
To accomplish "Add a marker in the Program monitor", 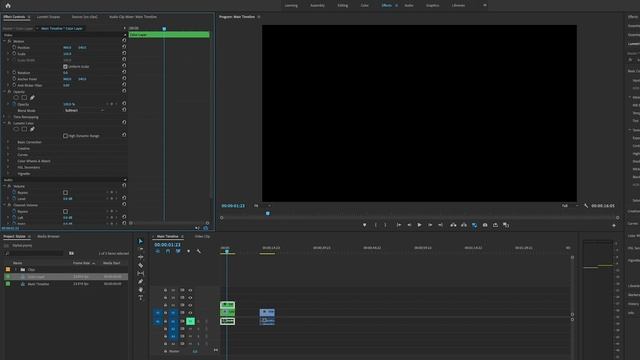I will 364,225.
